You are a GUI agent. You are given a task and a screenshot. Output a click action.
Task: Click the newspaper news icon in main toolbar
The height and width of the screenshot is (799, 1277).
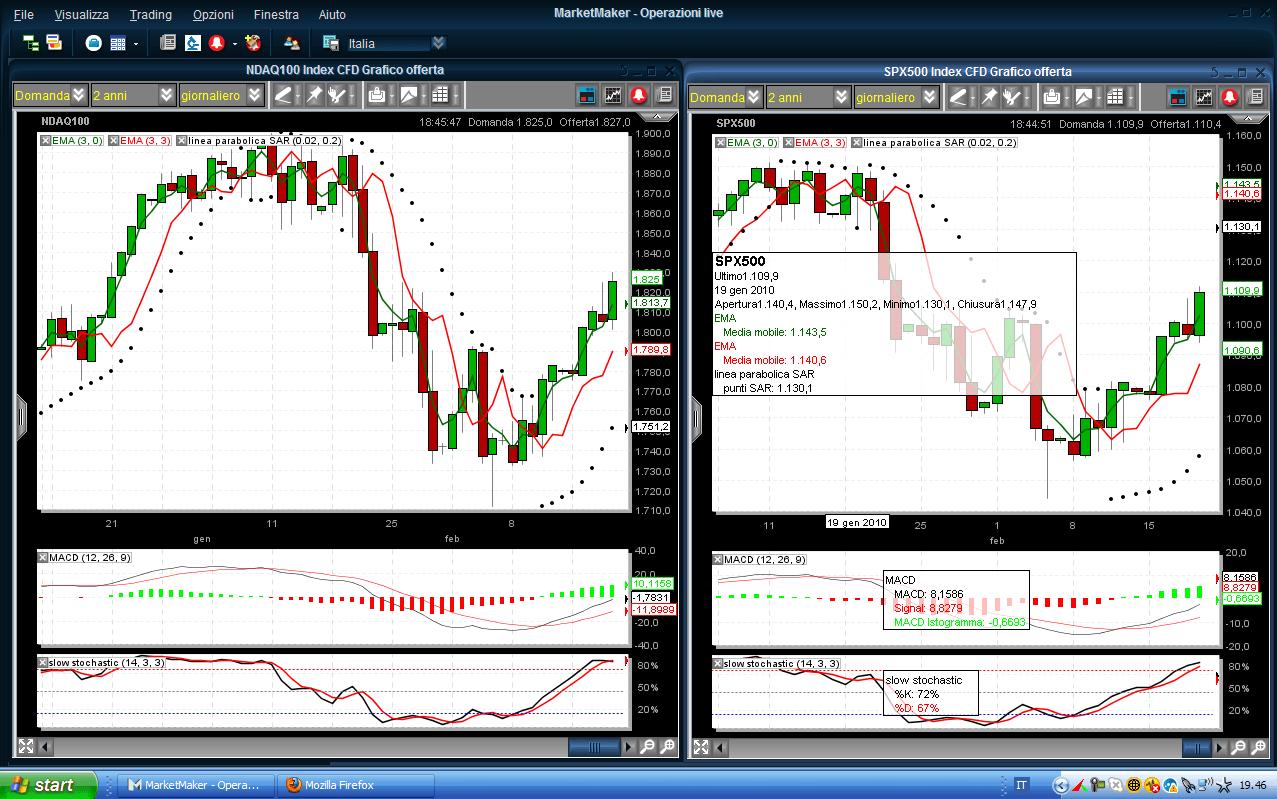tap(168, 43)
